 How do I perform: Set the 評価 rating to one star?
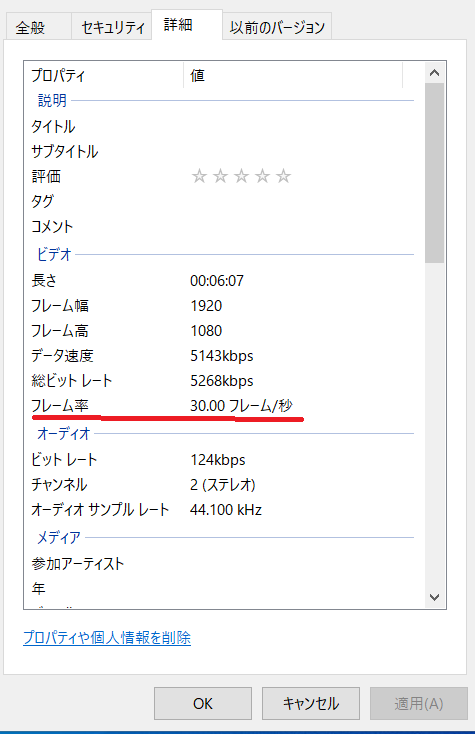[199, 176]
